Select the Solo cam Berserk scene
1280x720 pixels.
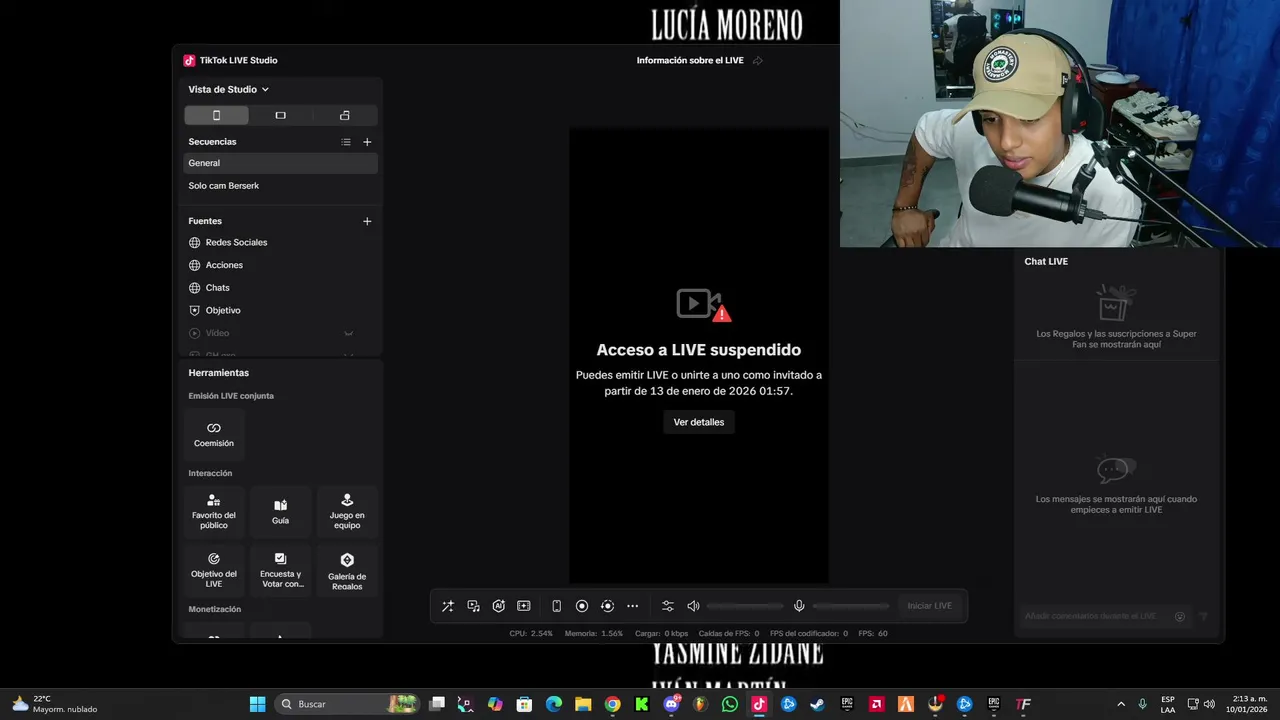280,186
